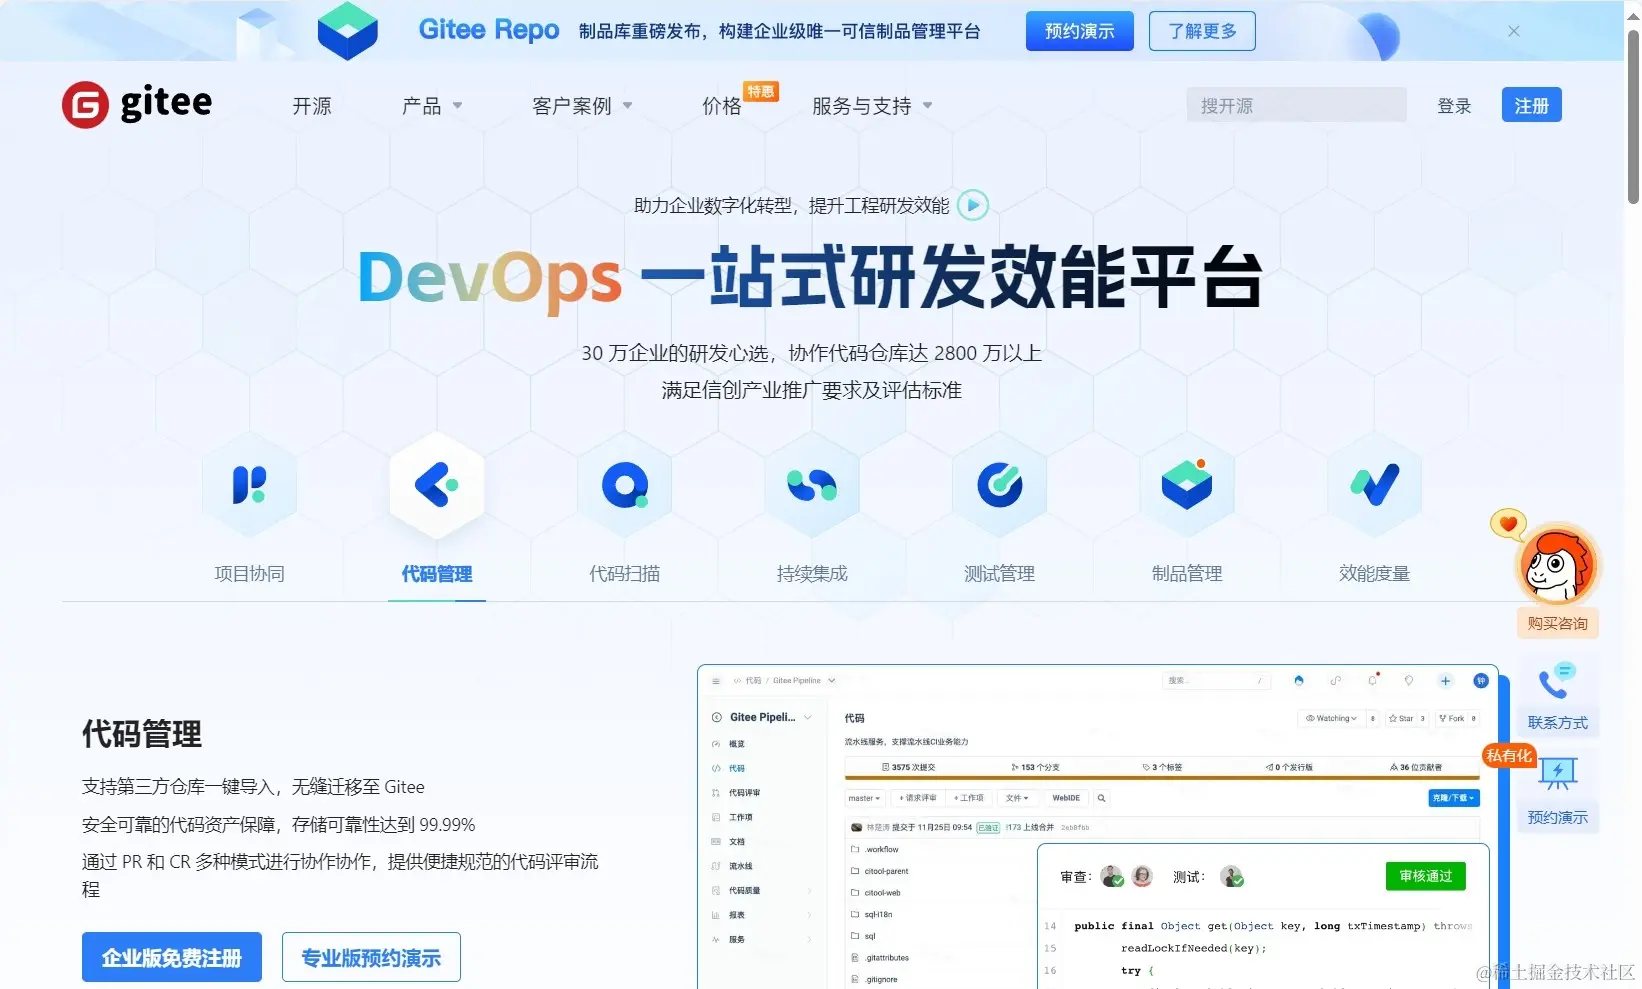Click the 审核通过 button in preview
The image size is (1642, 989).
point(1425,876)
